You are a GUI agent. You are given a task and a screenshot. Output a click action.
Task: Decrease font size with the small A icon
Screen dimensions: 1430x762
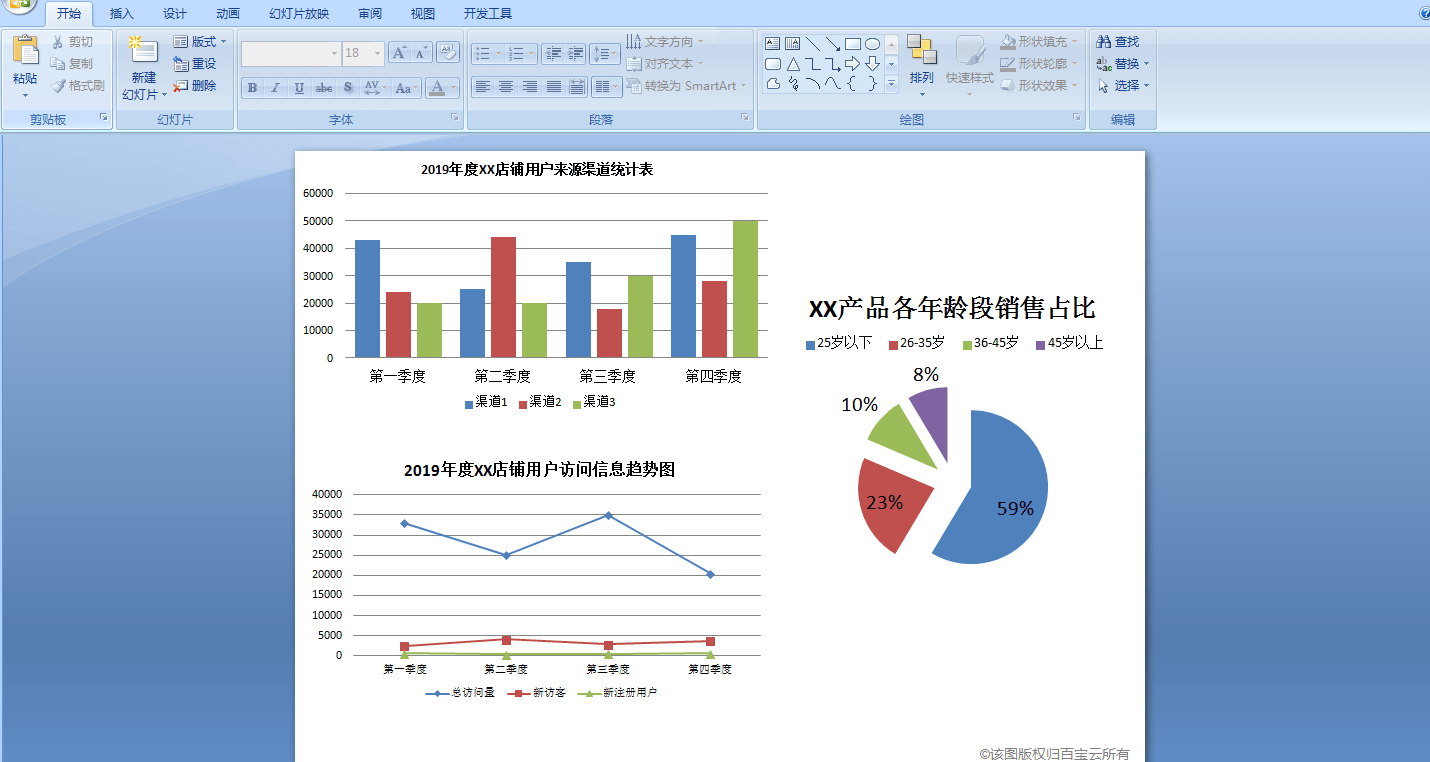click(421, 52)
